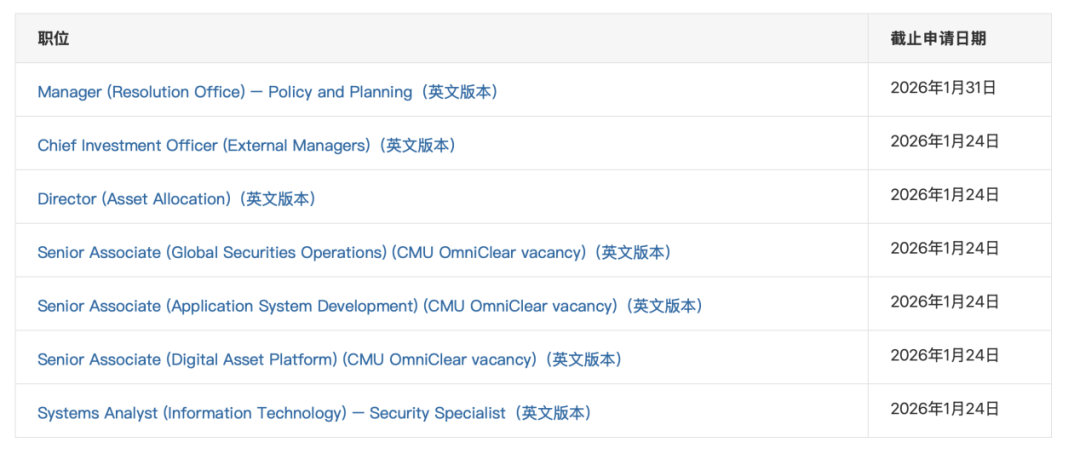1080x465 pixels.
Task: Click the 职位 column header
Action: click(54, 39)
